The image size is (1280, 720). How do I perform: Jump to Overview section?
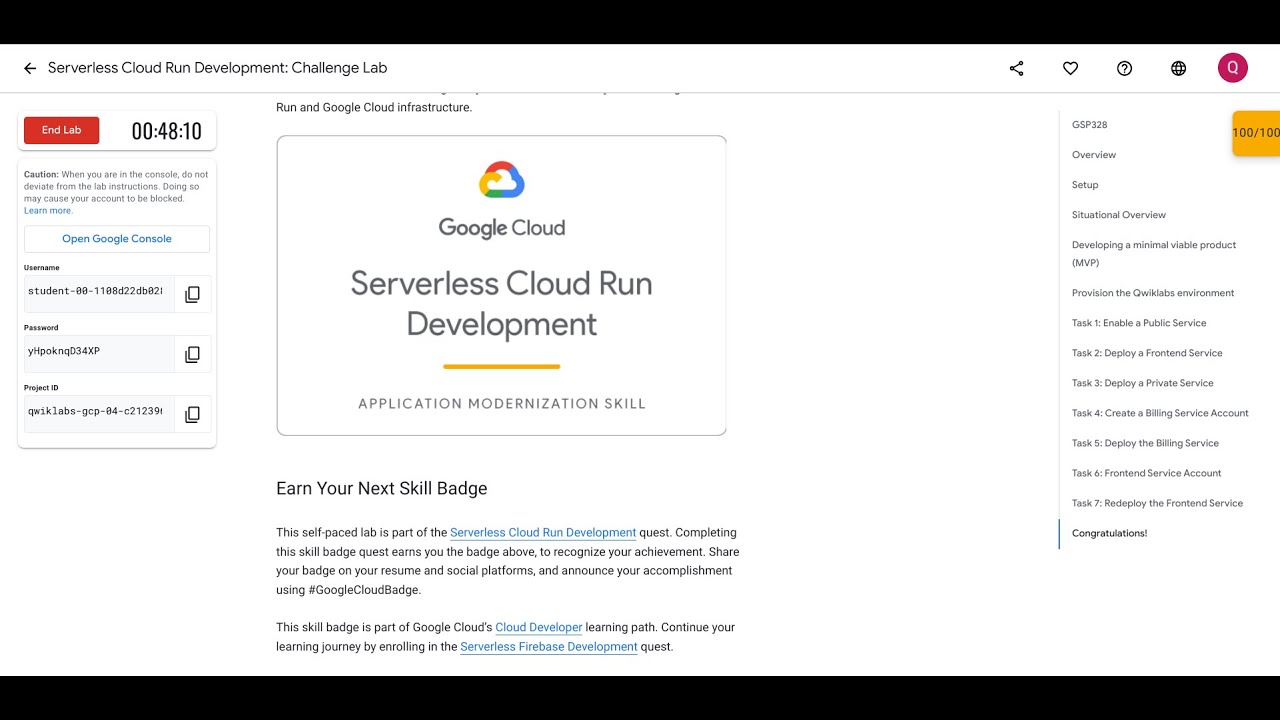click(1094, 155)
